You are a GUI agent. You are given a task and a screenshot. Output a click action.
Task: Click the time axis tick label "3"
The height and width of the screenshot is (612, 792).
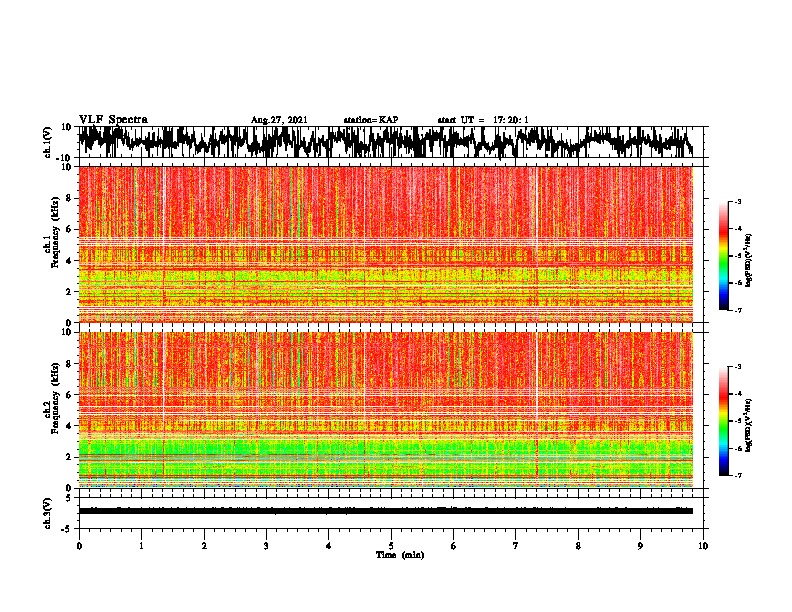click(x=266, y=546)
